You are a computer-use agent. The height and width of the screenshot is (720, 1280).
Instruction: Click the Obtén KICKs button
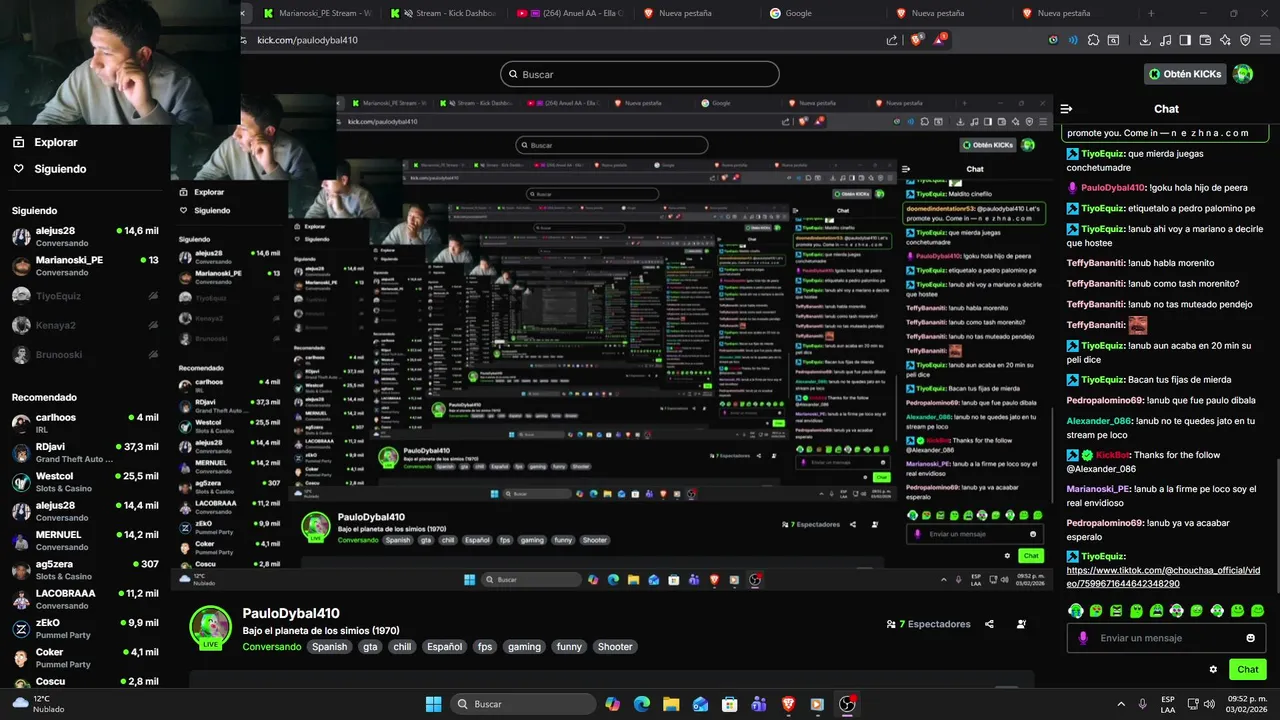(x=1185, y=74)
